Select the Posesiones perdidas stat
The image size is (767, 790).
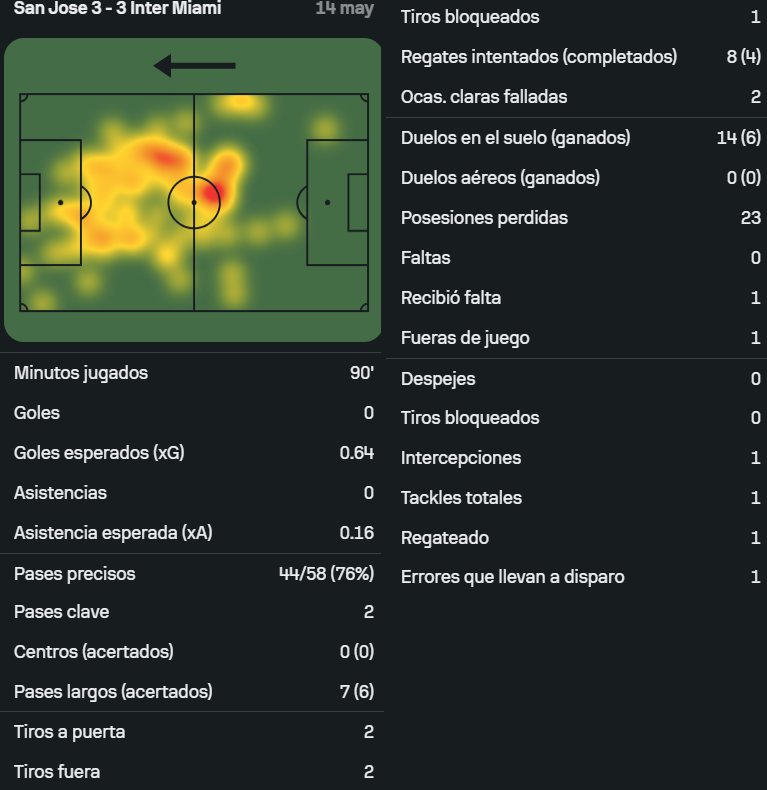click(581, 218)
